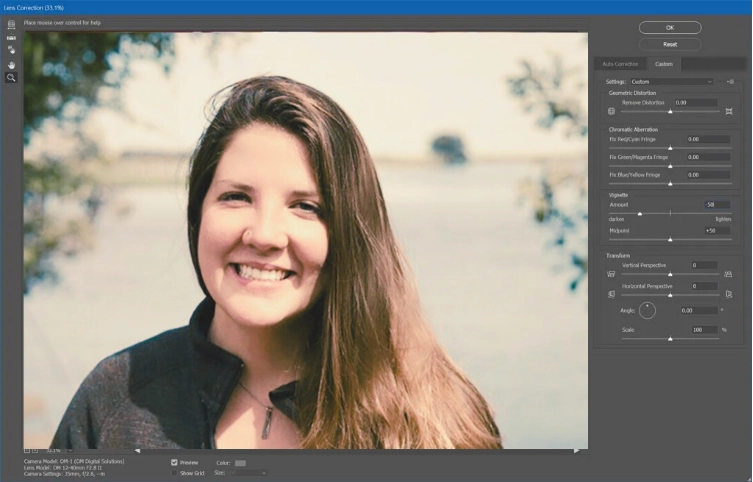Click the barrel distortion icon

point(611,111)
